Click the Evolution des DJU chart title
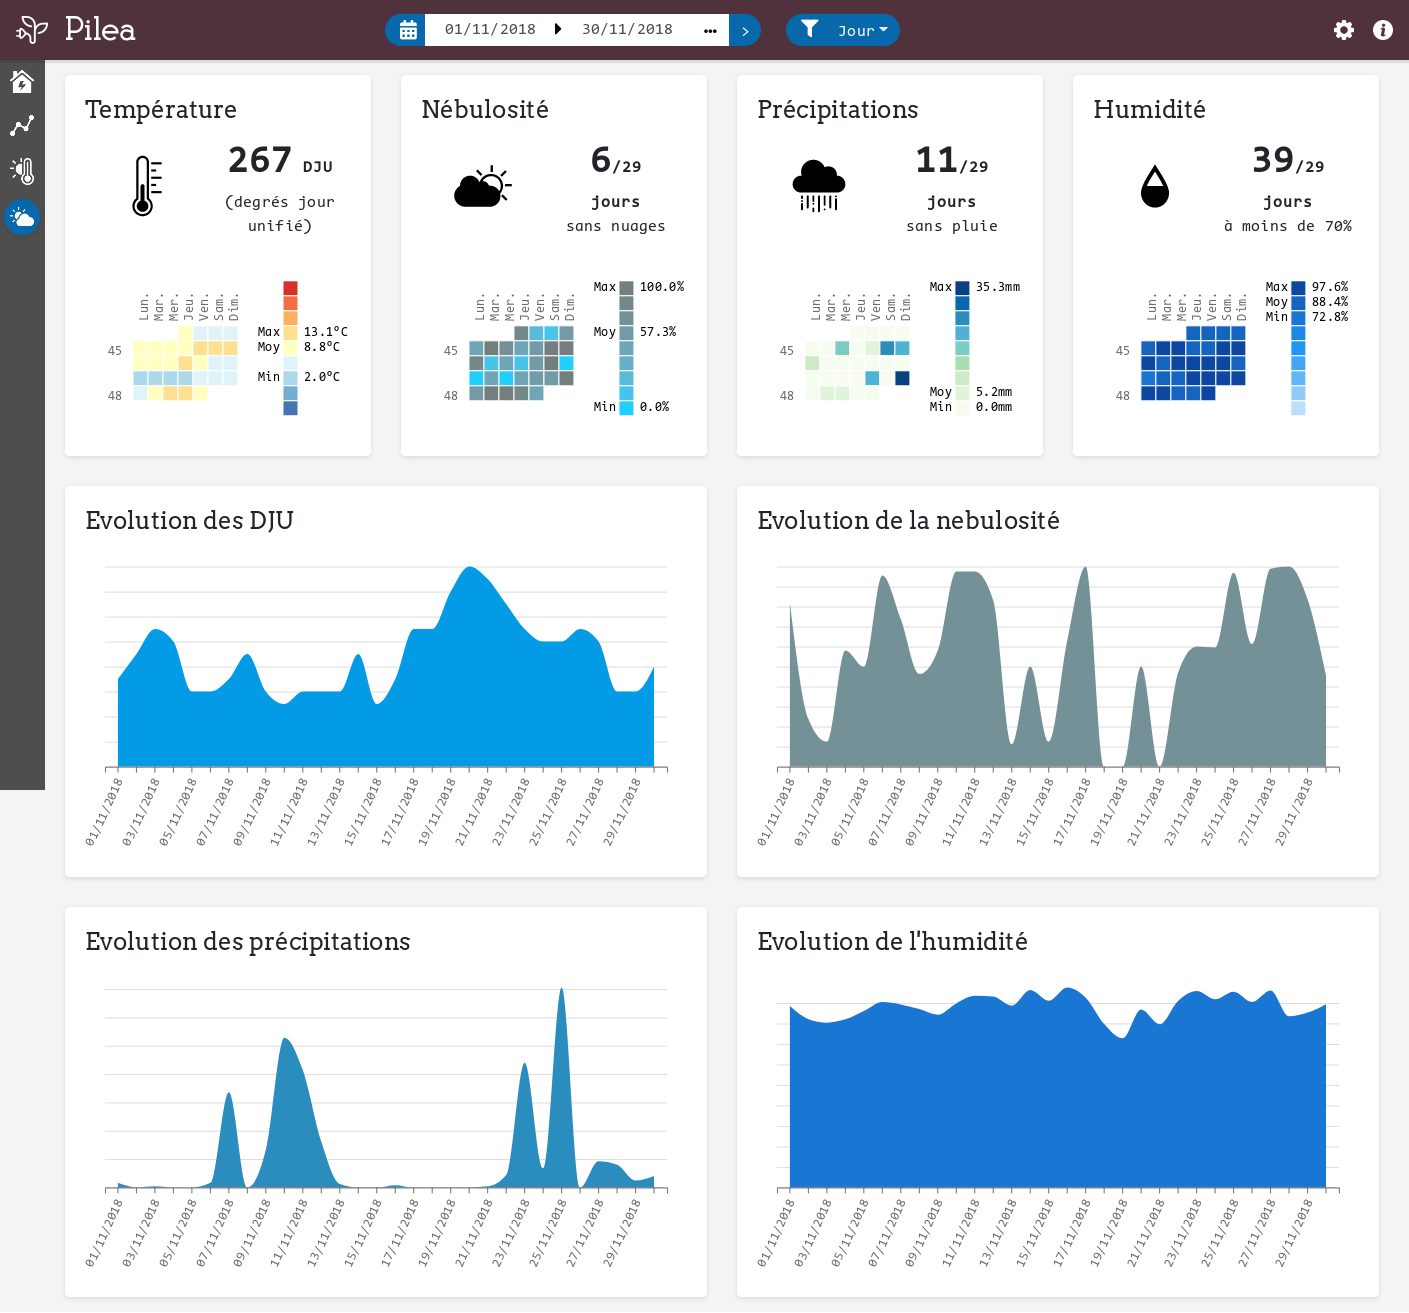 (x=190, y=520)
